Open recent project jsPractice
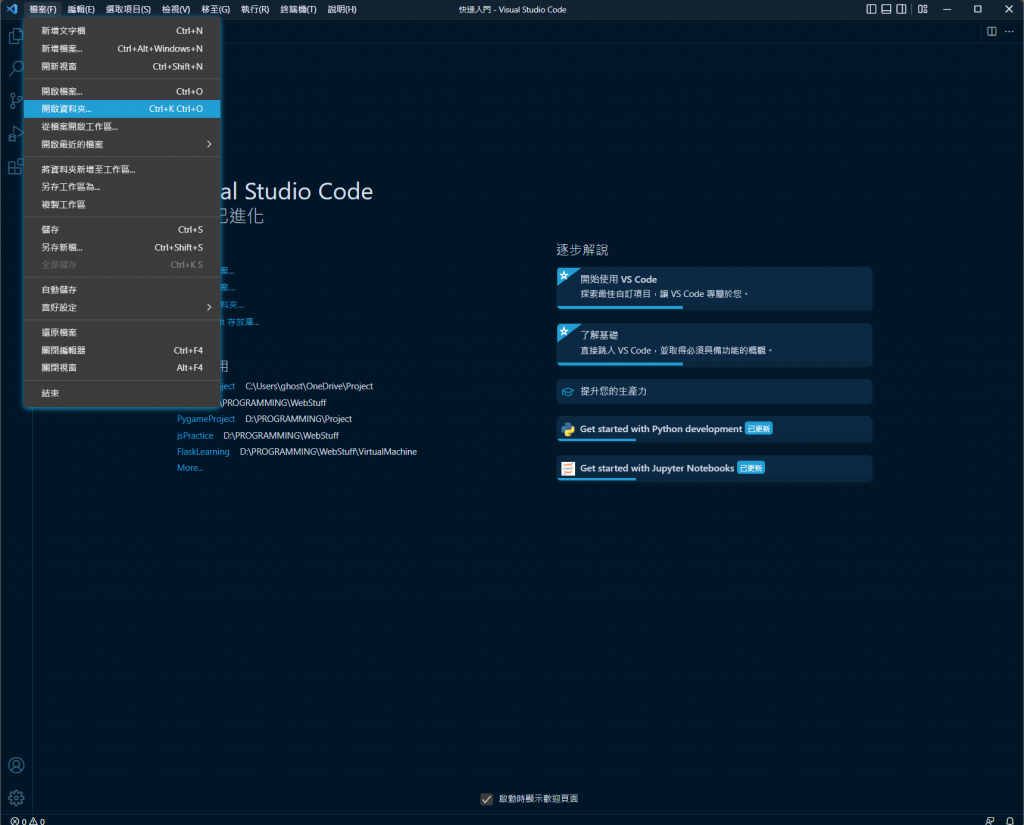The image size is (1024, 825). pyautogui.click(x=195, y=436)
